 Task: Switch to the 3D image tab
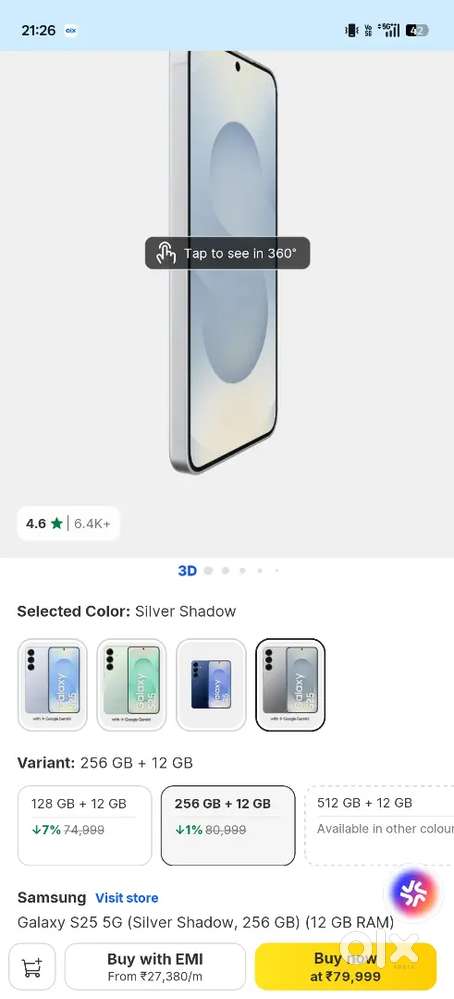187,571
